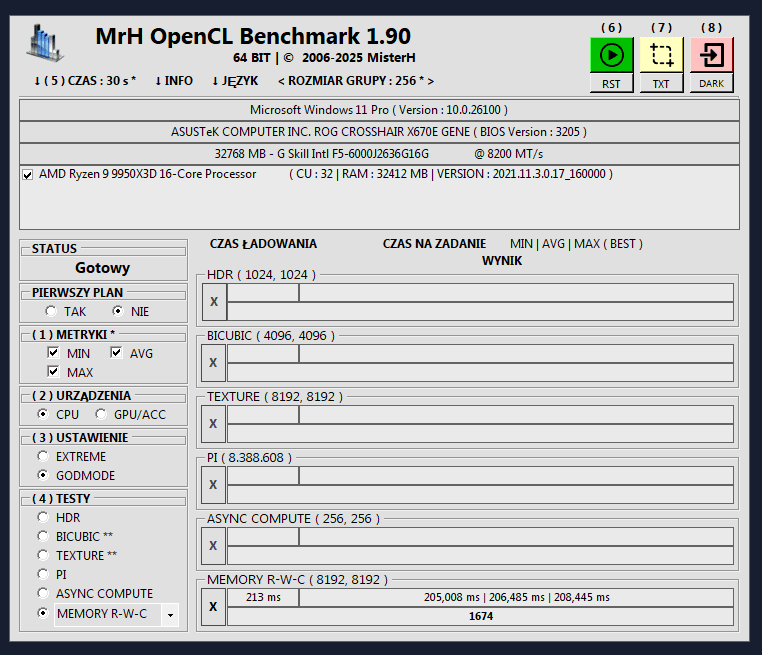The image size is (762, 655).
Task: Click the MrH benchmark logo icon
Action: tap(45, 43)
